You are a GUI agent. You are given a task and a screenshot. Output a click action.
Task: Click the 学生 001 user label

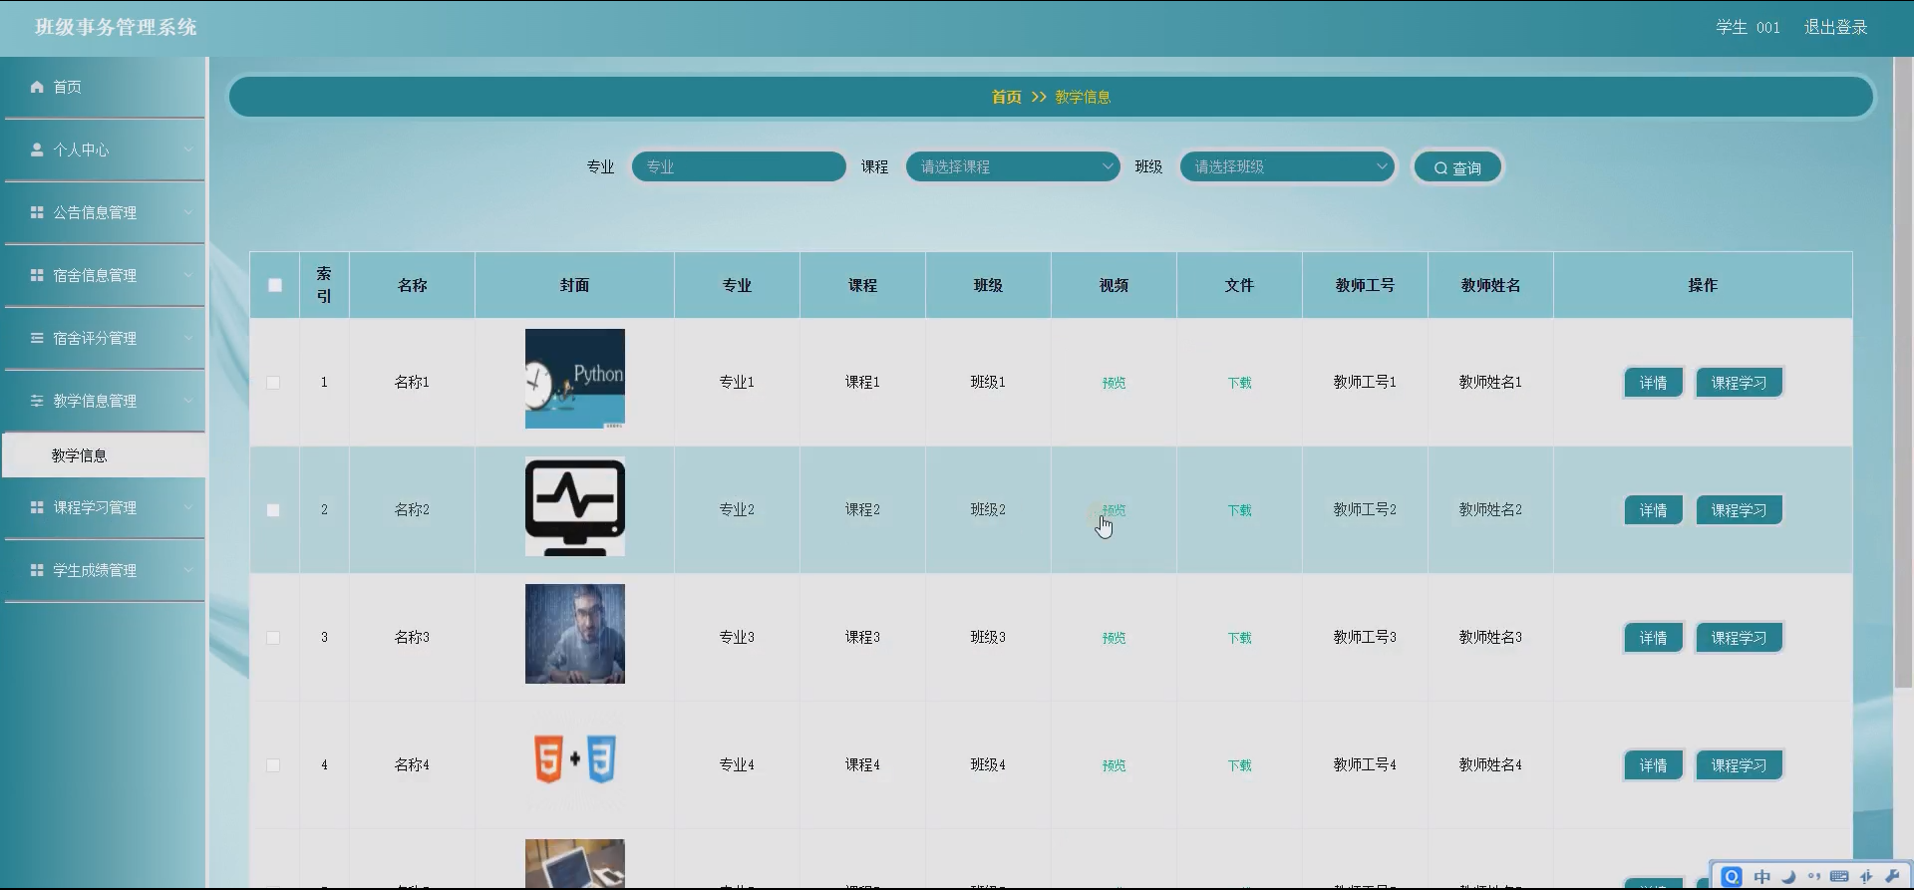click(1748, 27)
